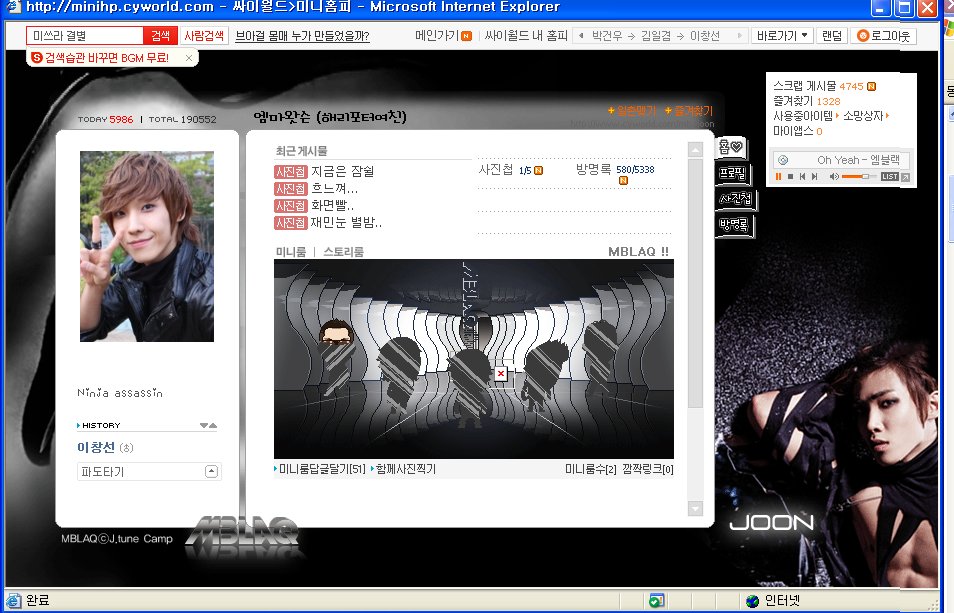Open the 홈 side tab
The image size is (954, 613).
731,148
